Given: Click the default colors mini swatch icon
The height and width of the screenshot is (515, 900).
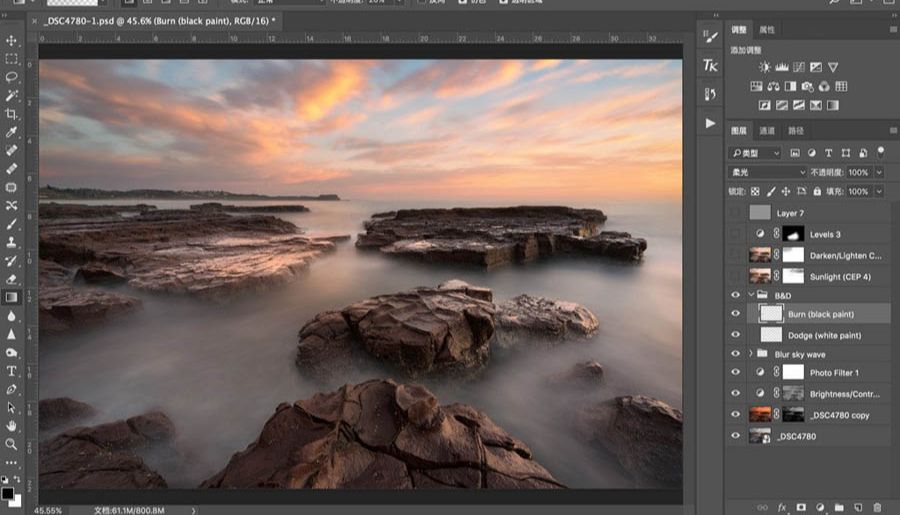Looking at the screenshot, I should pyautogui.click(x=5, y=479).
